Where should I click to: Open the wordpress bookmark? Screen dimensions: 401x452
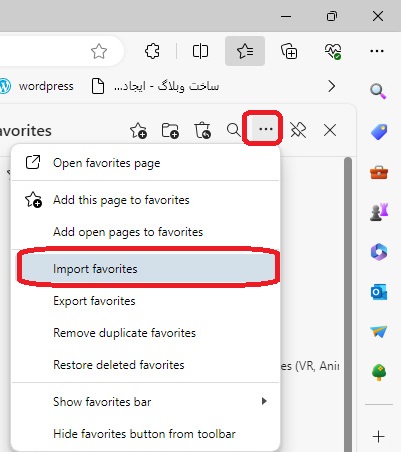37,86
